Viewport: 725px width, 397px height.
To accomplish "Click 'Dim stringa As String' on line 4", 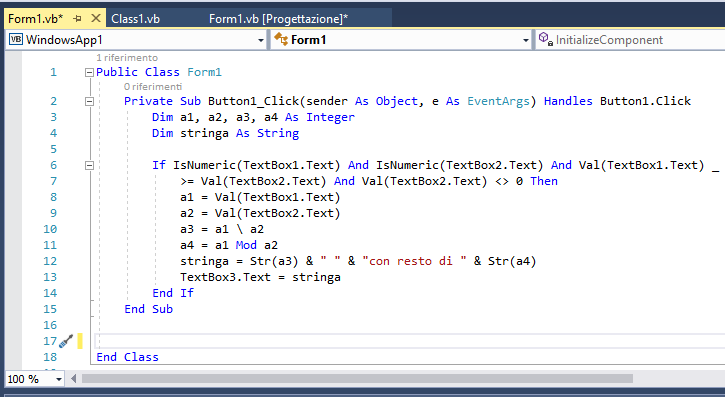I will point(225,133).
